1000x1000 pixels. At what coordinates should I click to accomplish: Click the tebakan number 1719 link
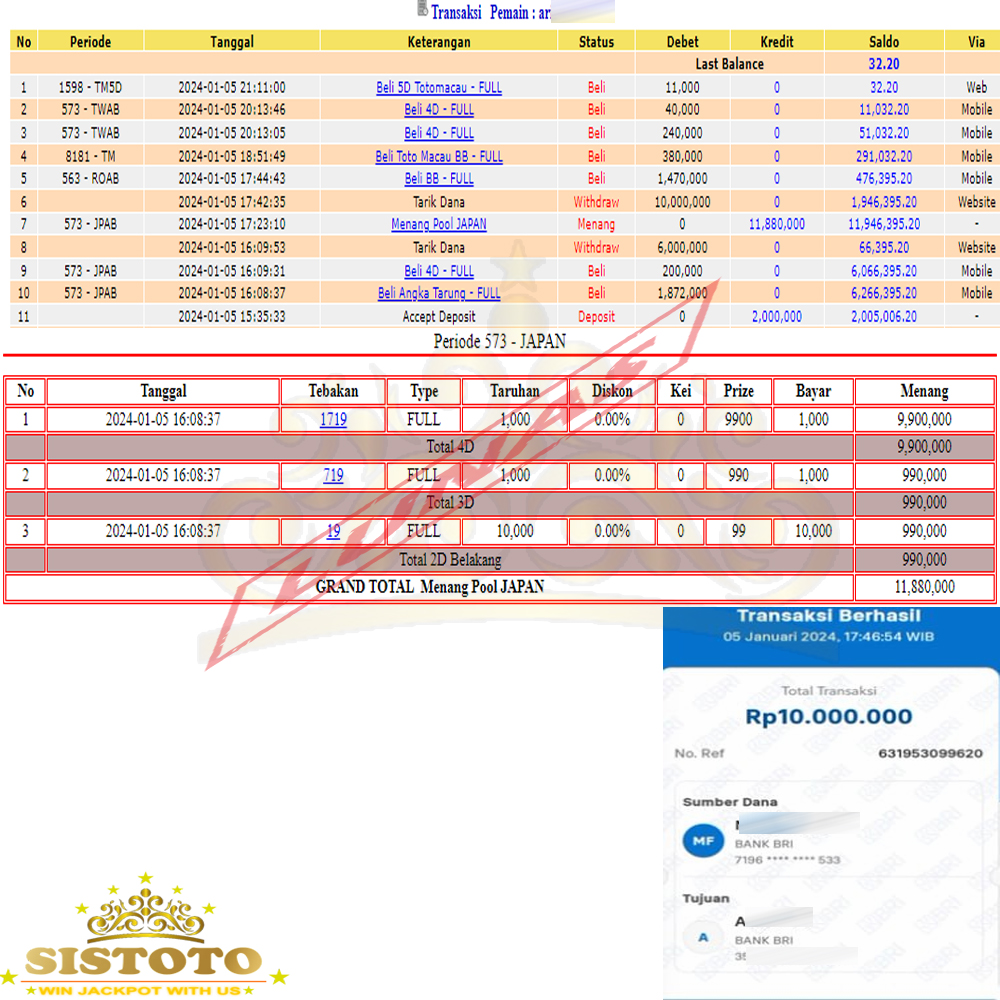(x=333, y=420)
